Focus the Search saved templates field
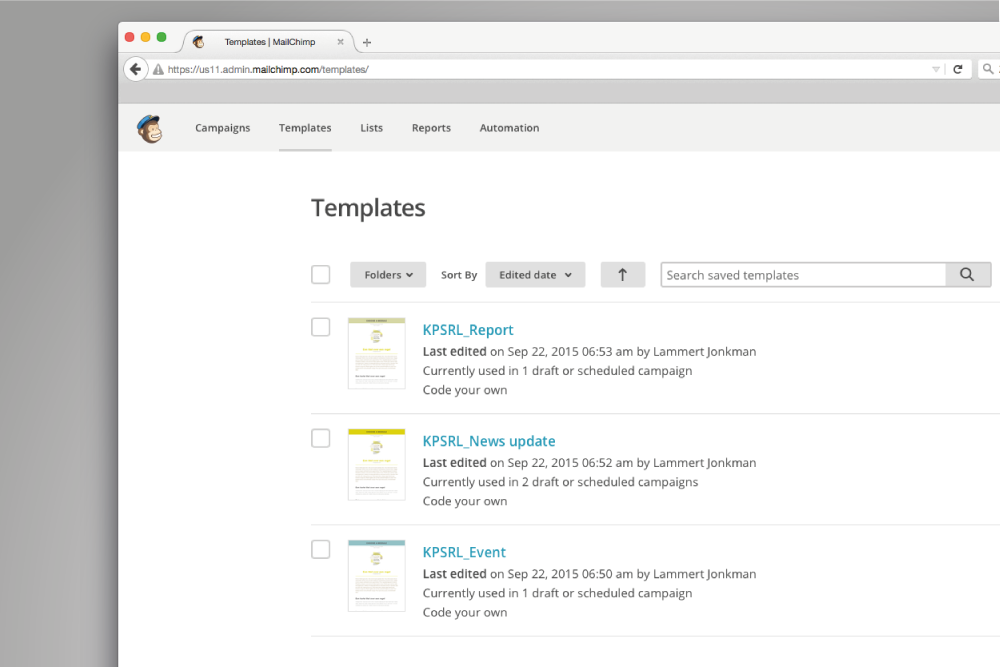The image size is (1000, 667). (804, 275)
